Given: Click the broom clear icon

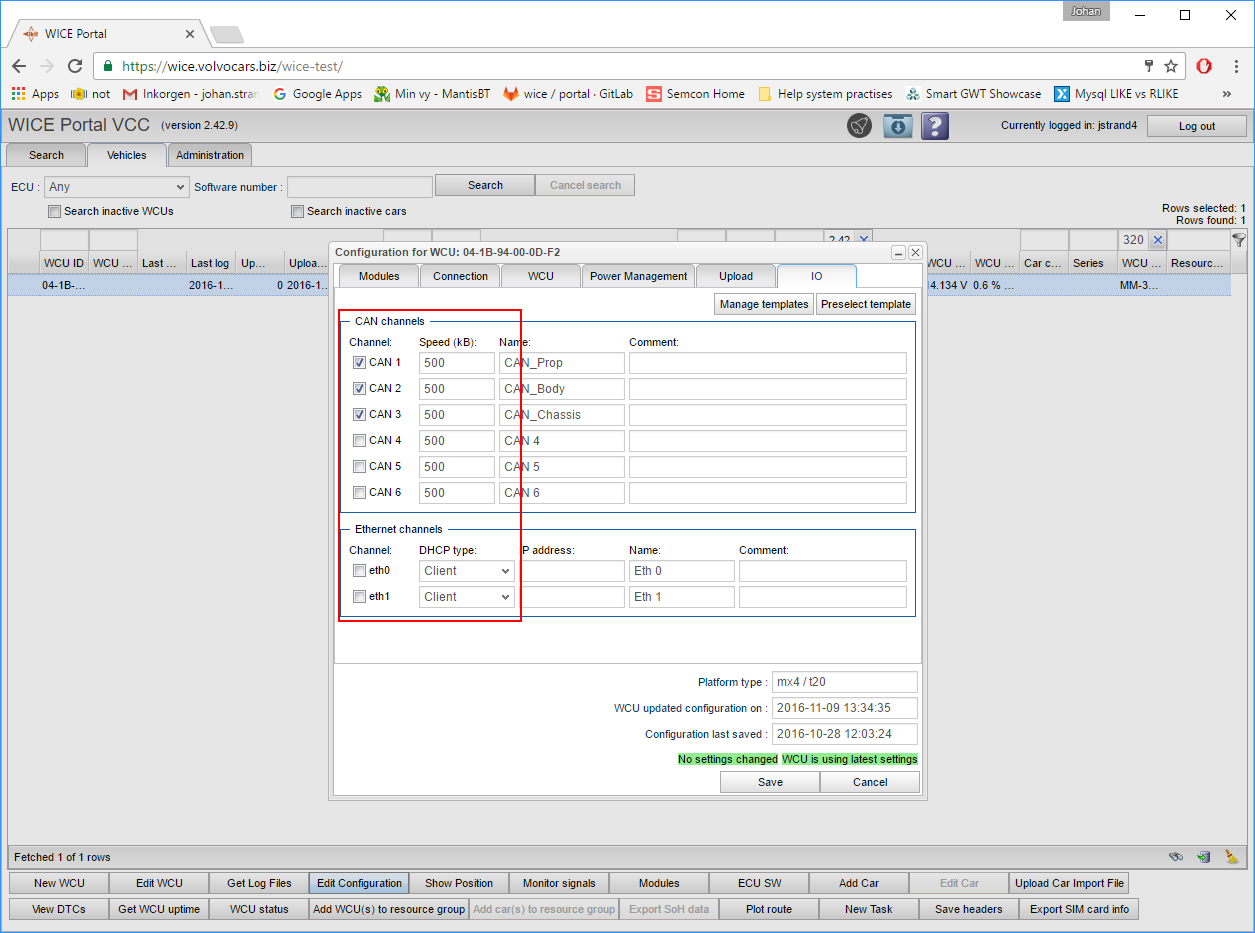Looking at the screenshot, I should [x=1231, y=857].
